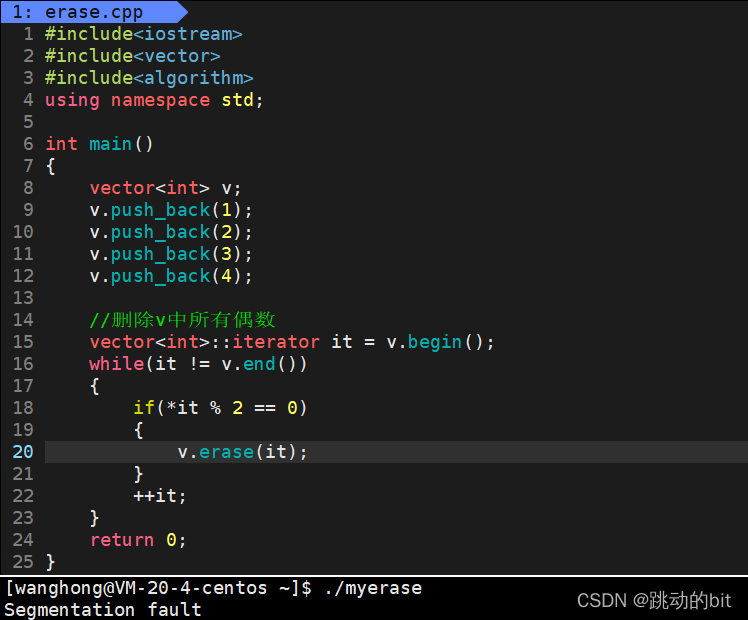Click 'vector<int>::iterator it = v.begin();' line
The image size is (748, 620).
tap(292, 342)
